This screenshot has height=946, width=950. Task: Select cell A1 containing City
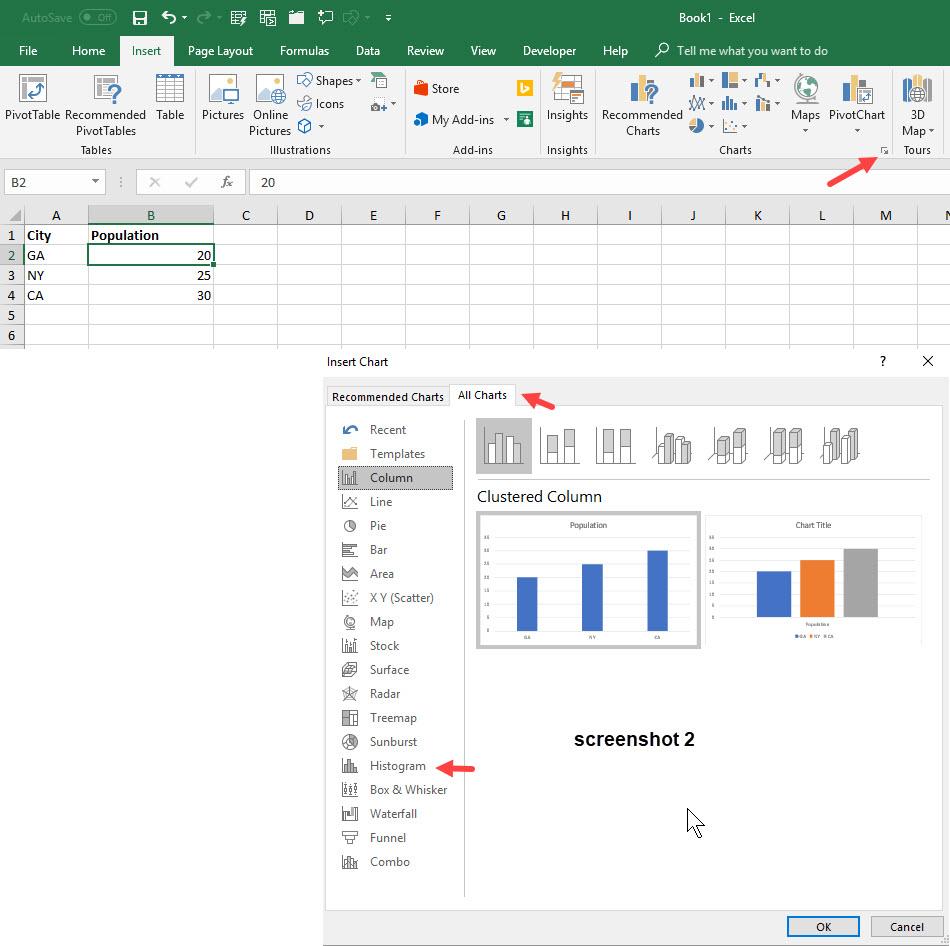point(56,235)
